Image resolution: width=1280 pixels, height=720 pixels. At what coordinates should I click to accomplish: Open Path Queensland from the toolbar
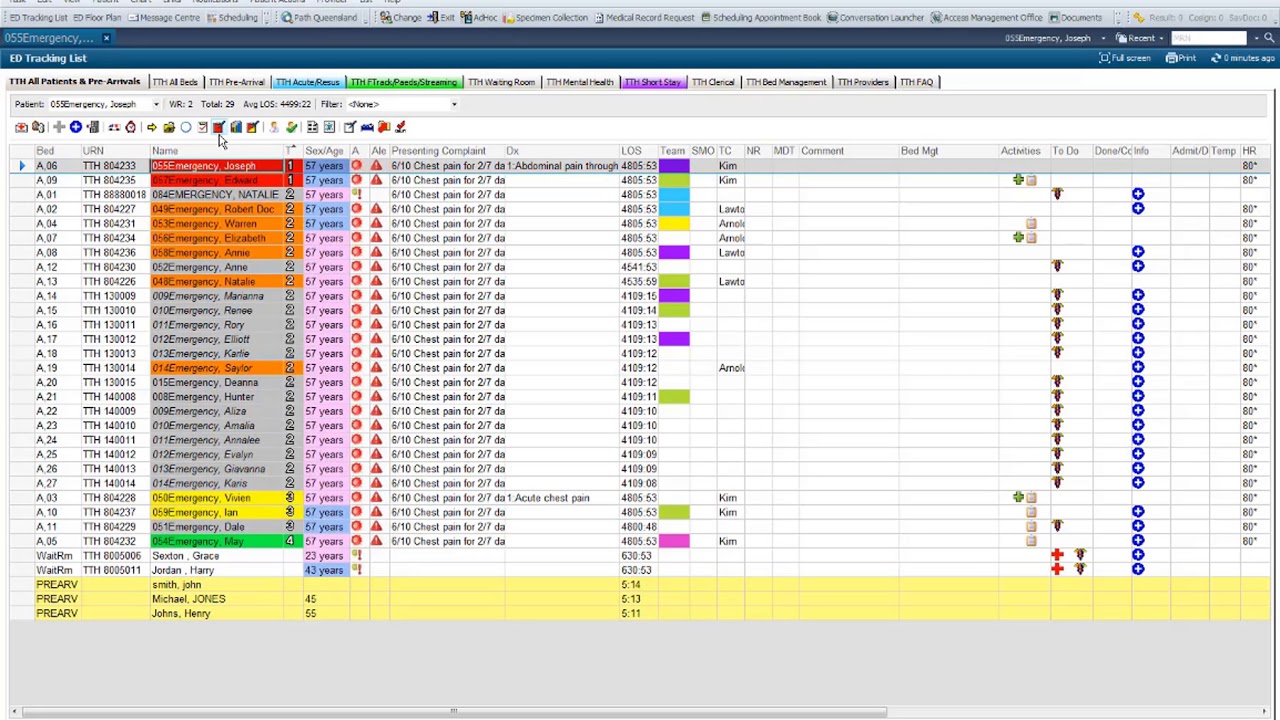coord(320,18)
